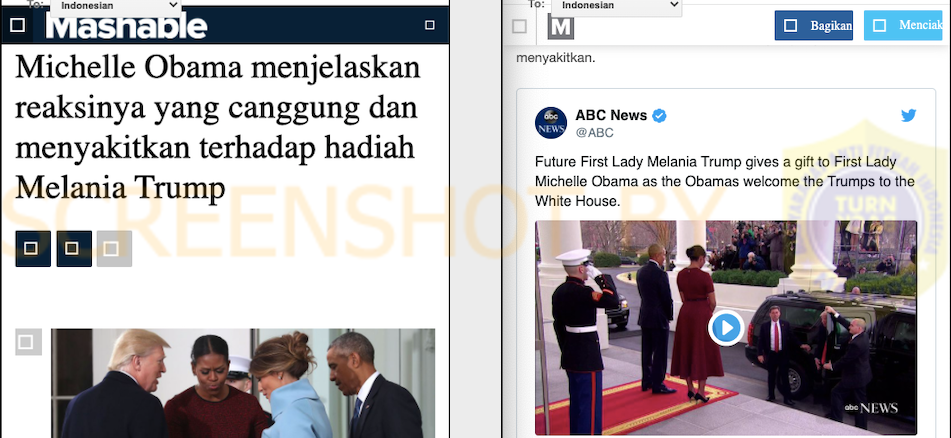Open the ABC News account name link
The width and height of the screenshot is (951, 438).
(611, 115)
